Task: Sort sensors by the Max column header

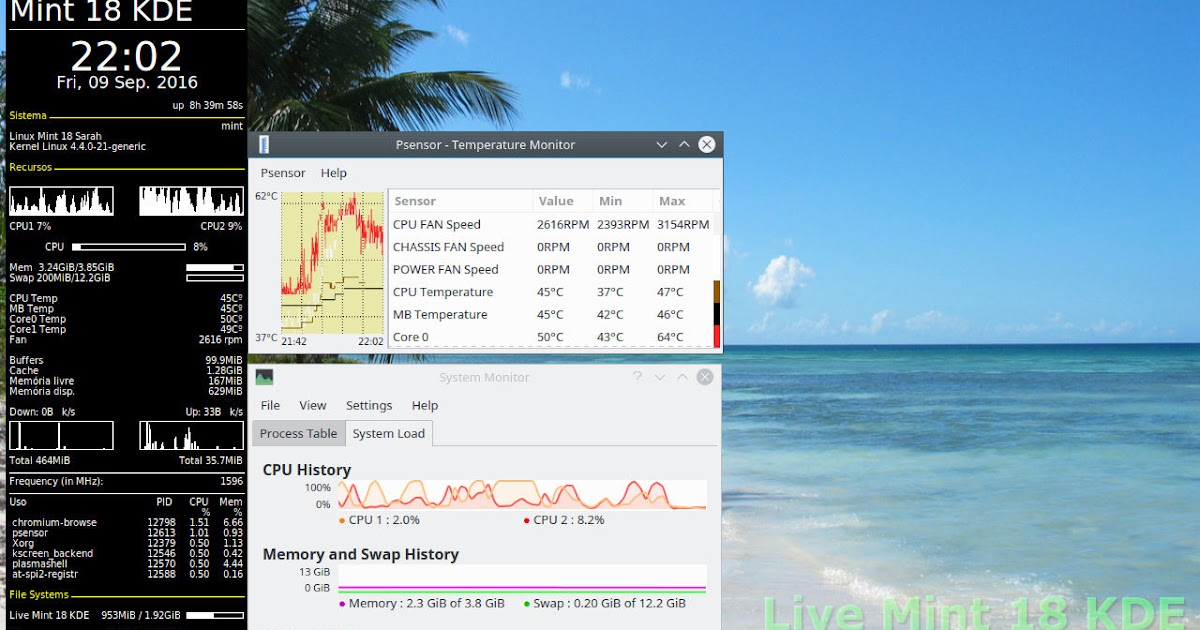Action: pyautogui.click(x=670, y=200)
